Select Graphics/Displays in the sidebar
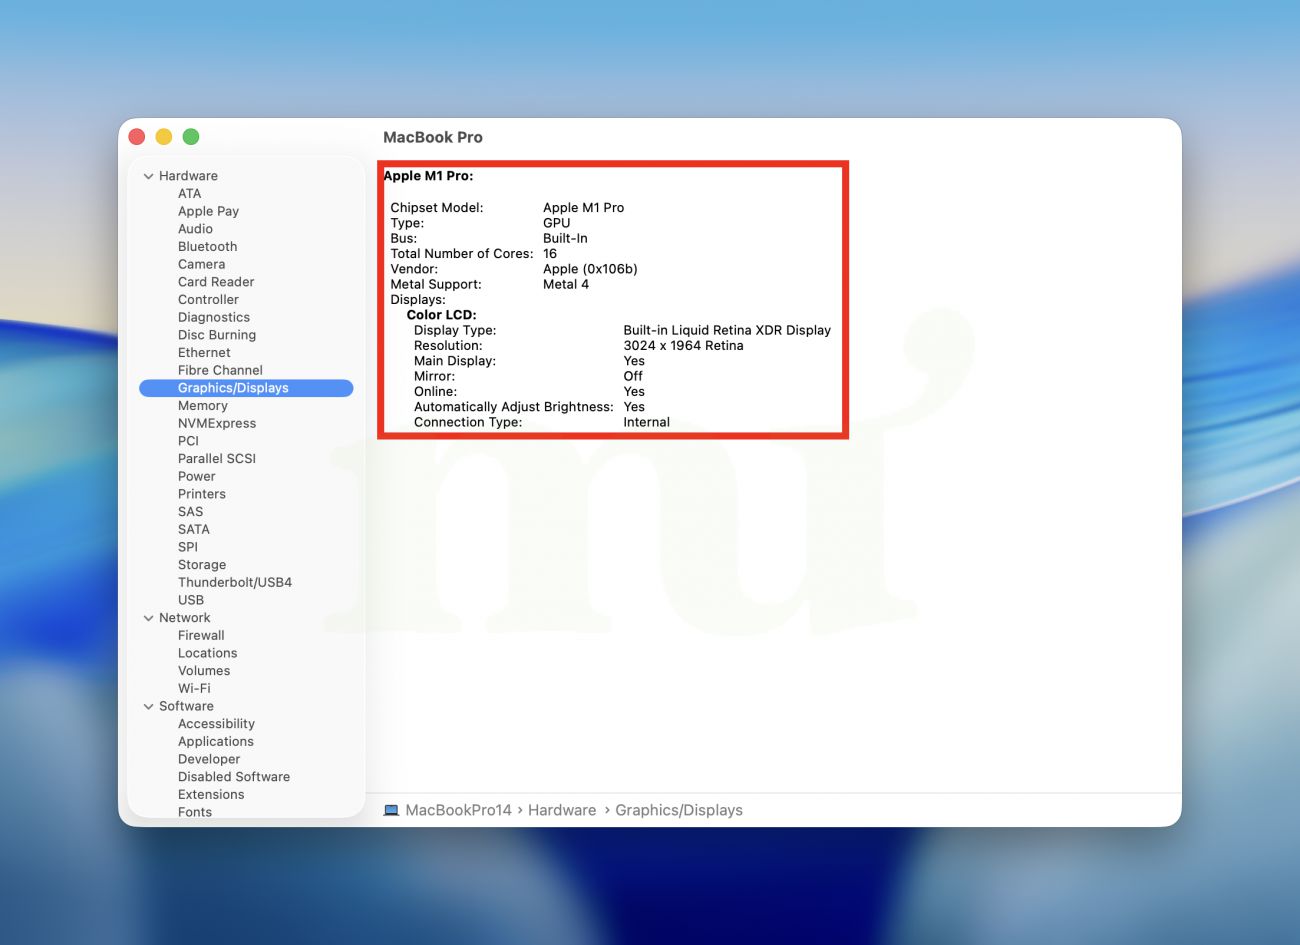The image size is (1300, 945). pos(233,388)
